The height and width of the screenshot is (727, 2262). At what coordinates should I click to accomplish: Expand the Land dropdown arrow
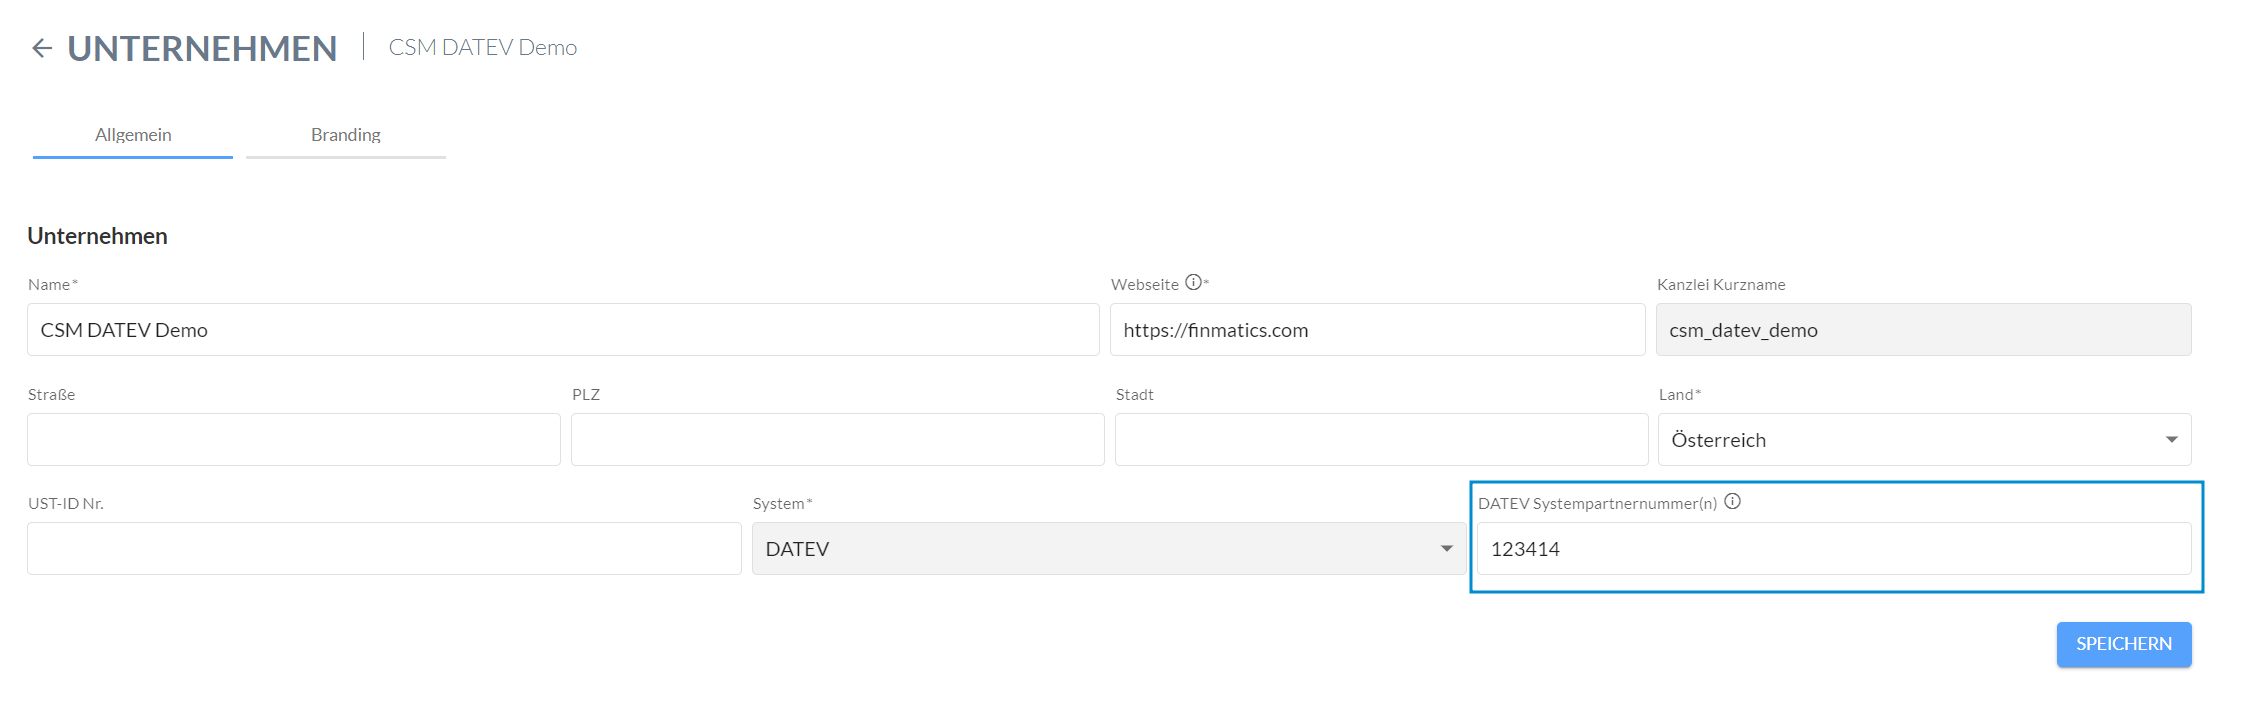point(2171,440)
